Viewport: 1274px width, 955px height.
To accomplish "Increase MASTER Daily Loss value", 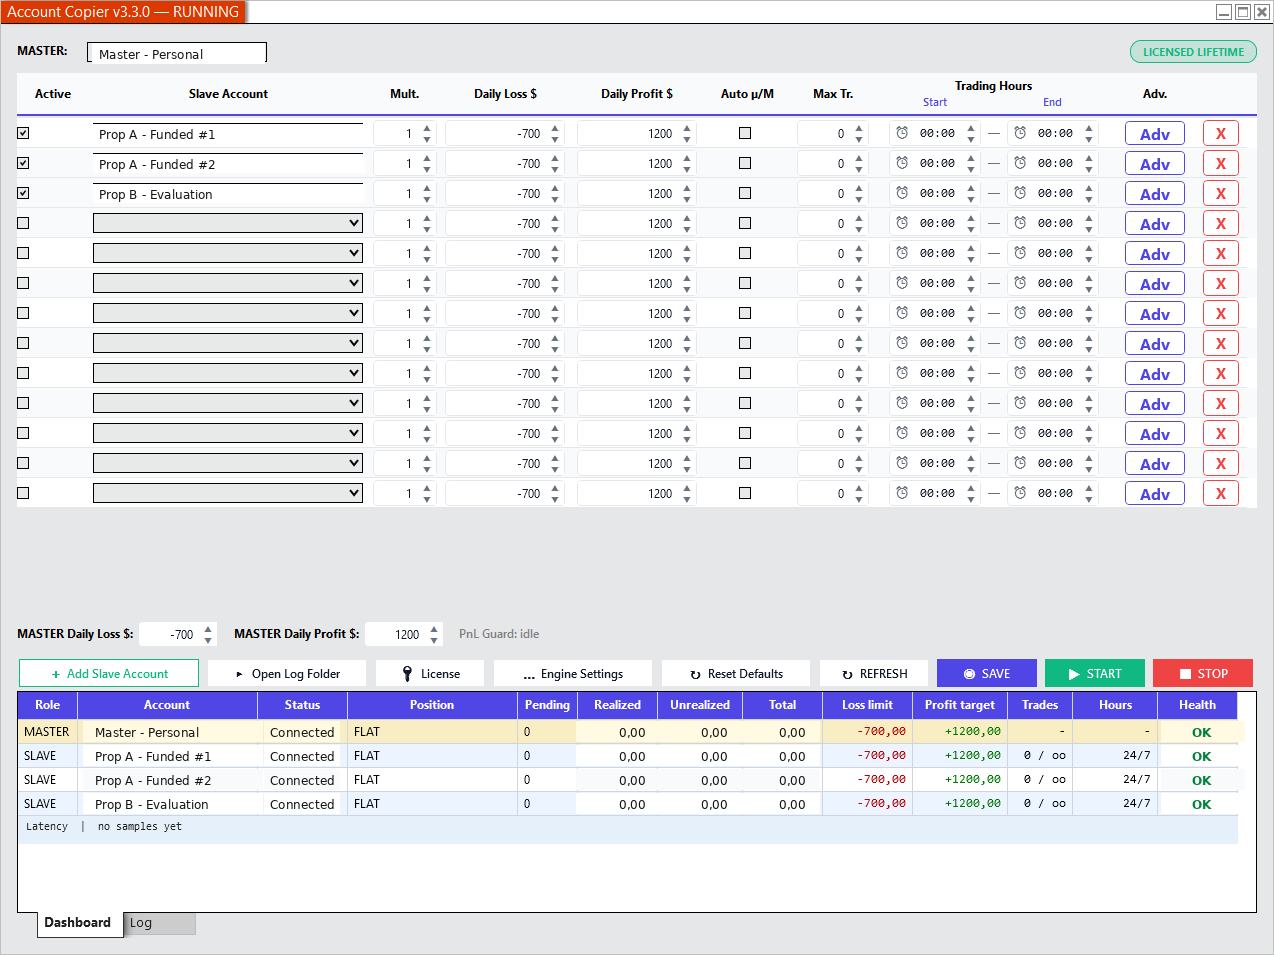I will tap(208, 629).
